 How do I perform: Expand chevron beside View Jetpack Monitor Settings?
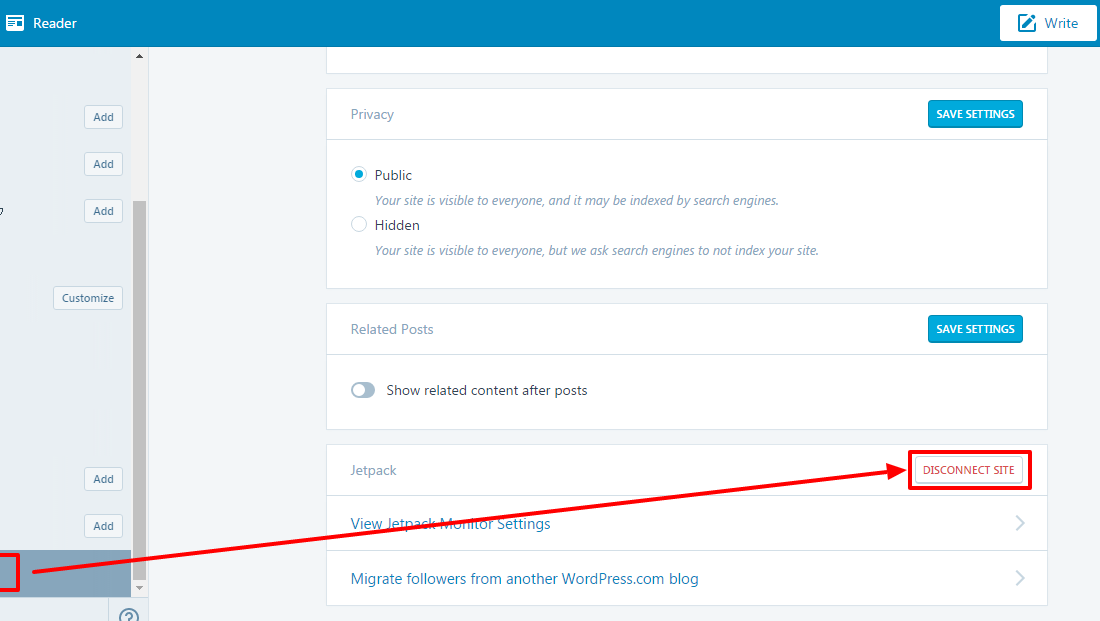1020,523
